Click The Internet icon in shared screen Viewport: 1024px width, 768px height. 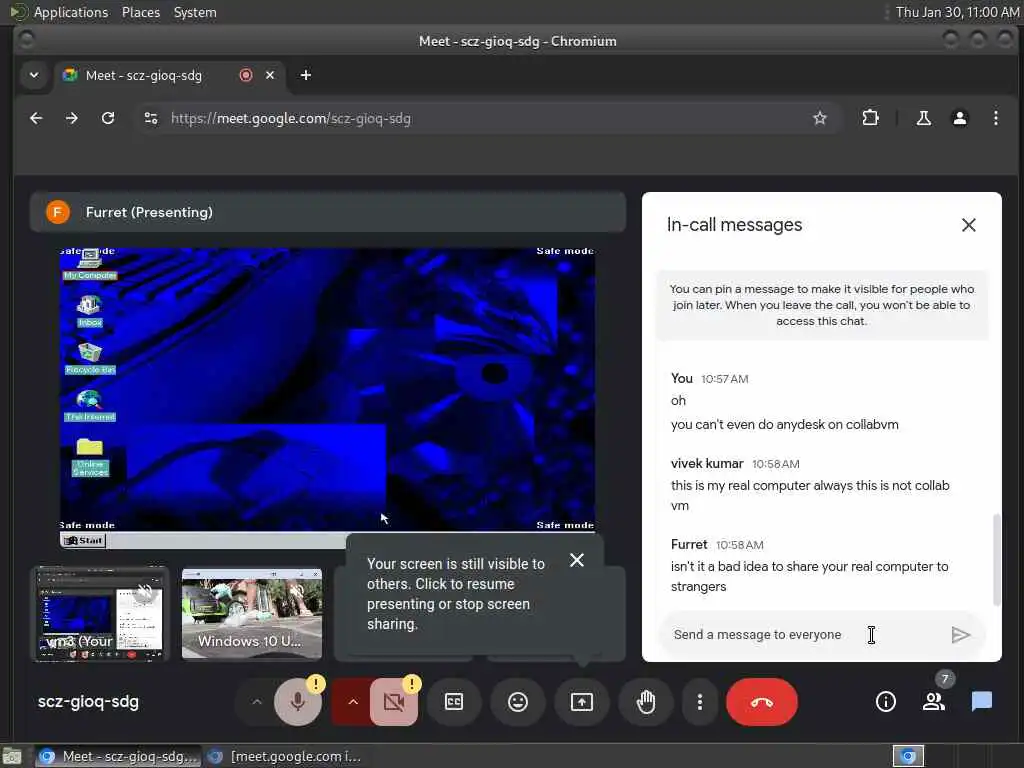coord(89,406)
